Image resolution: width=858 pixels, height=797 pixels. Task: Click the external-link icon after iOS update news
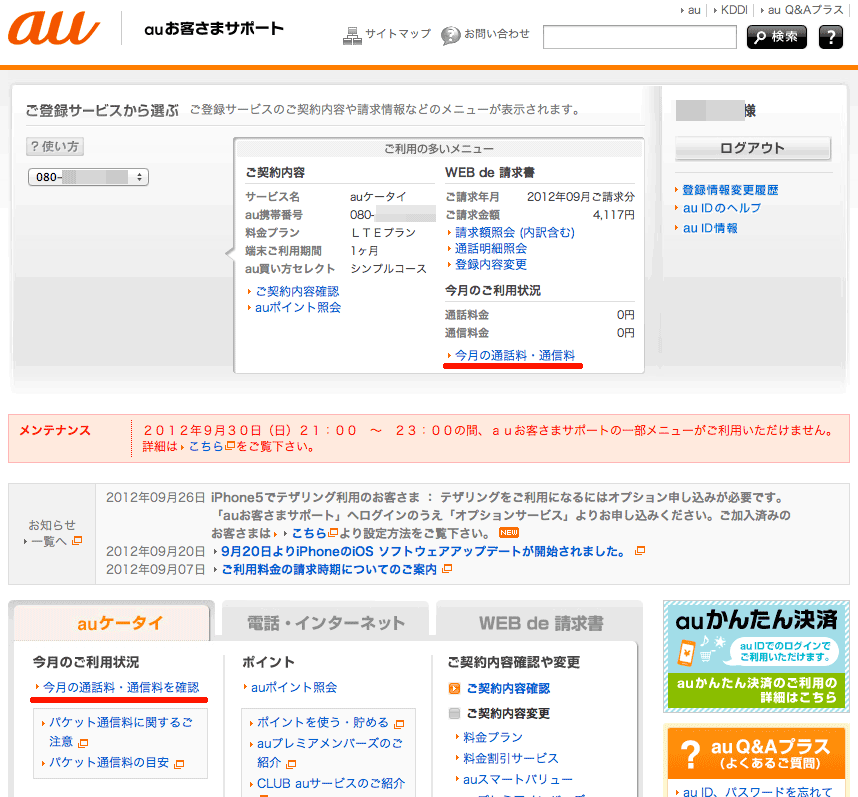[x=640, y=551]
